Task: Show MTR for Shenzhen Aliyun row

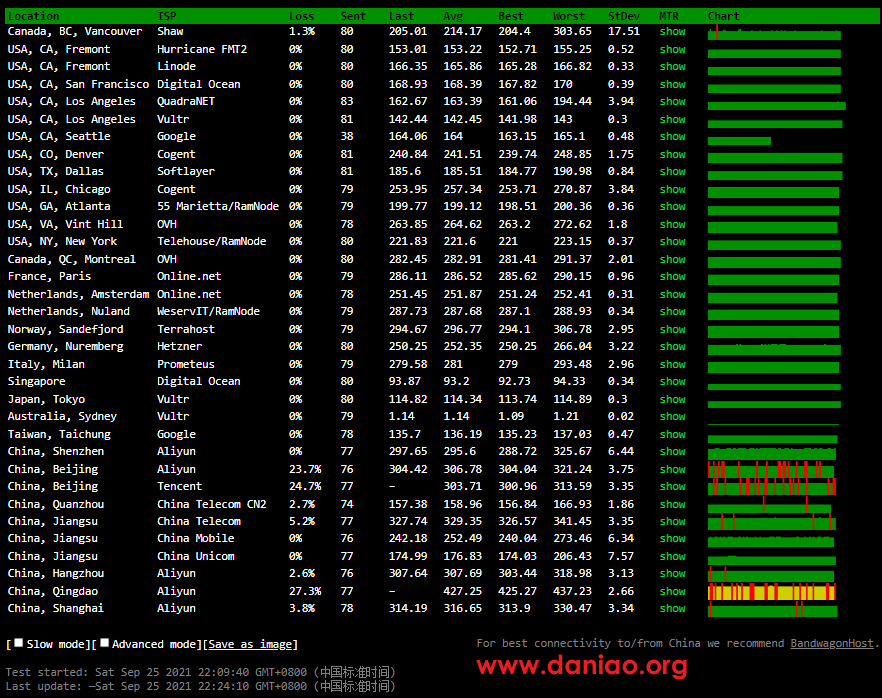Action: (x=673, y=451)
